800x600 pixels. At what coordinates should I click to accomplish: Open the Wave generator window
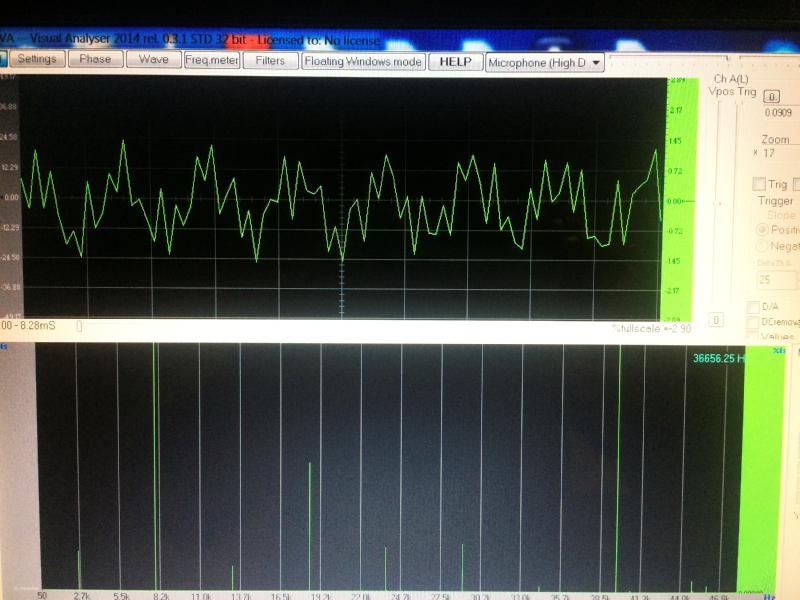[154, 59]
